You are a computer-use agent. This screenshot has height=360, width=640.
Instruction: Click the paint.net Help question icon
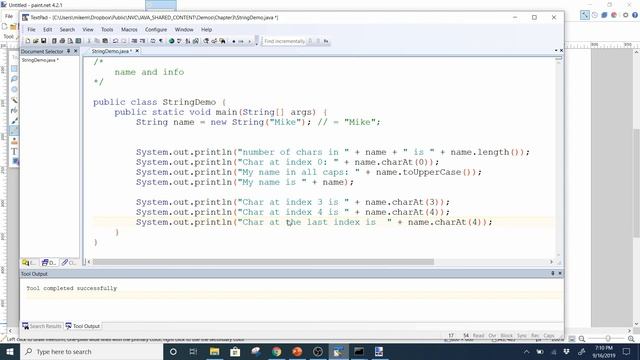635,15
